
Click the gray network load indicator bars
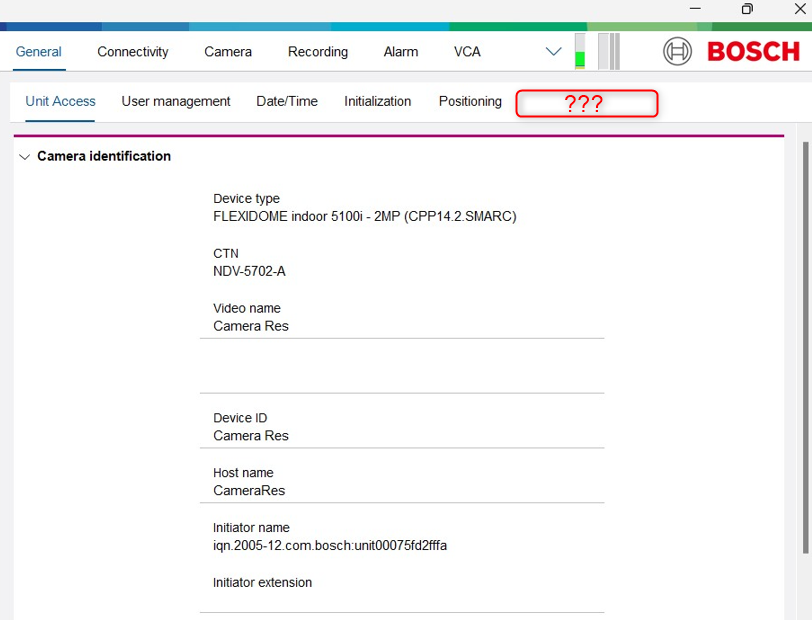click(609, 52)
